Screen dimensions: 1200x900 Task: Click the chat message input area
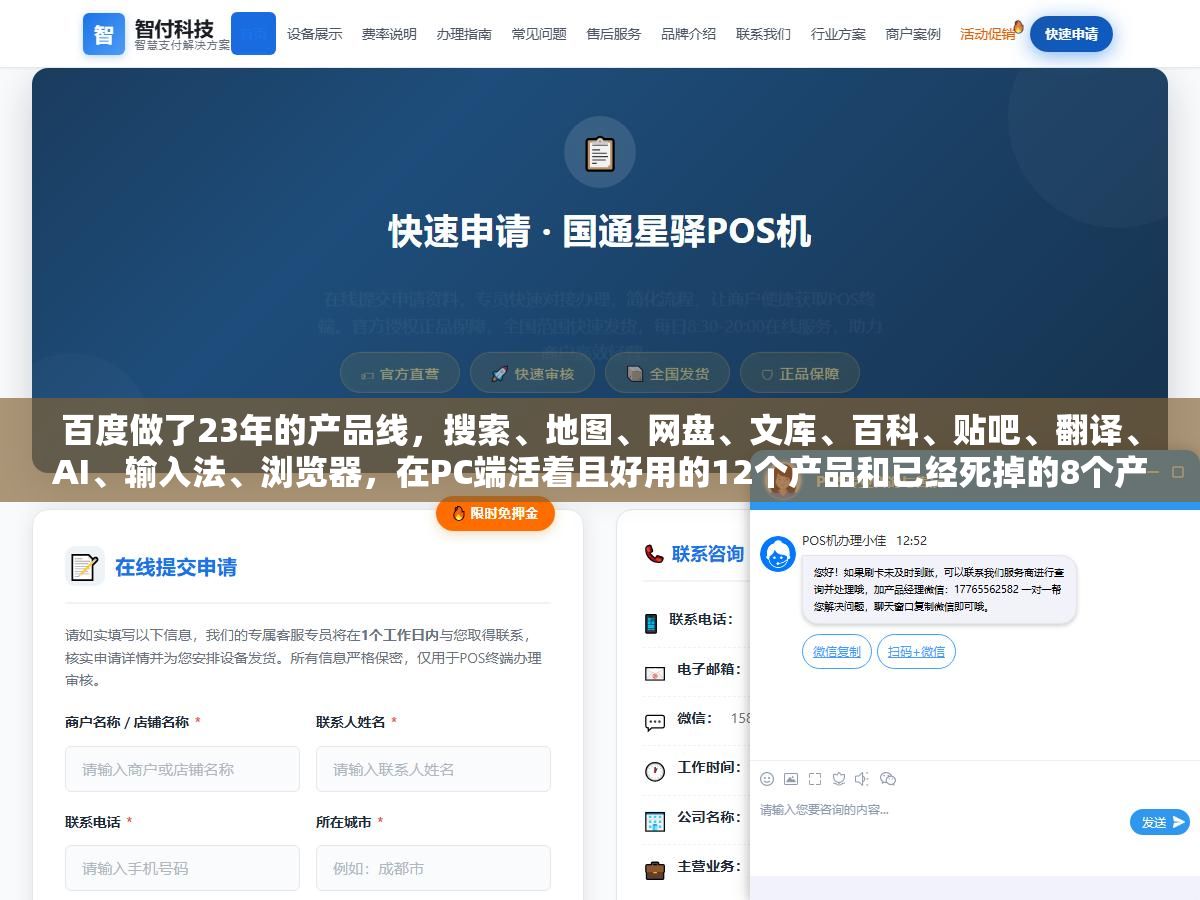tap(940, 822)
